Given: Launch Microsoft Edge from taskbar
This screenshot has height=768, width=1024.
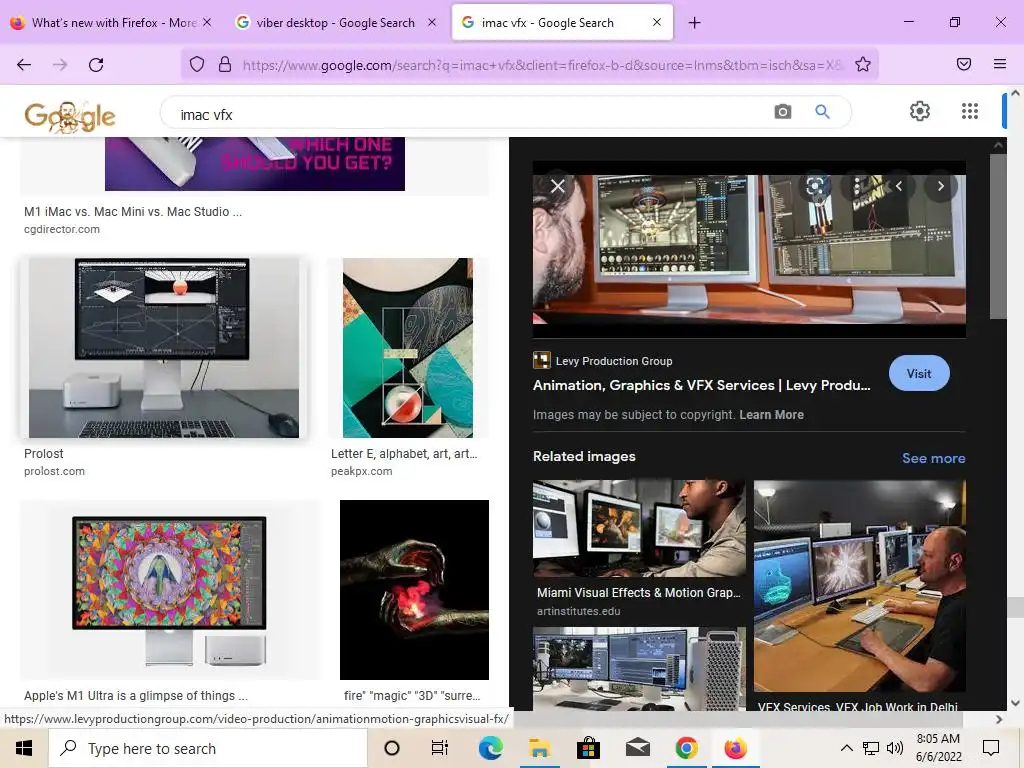Looking at the screenshot, I should (x=490, y=748).
